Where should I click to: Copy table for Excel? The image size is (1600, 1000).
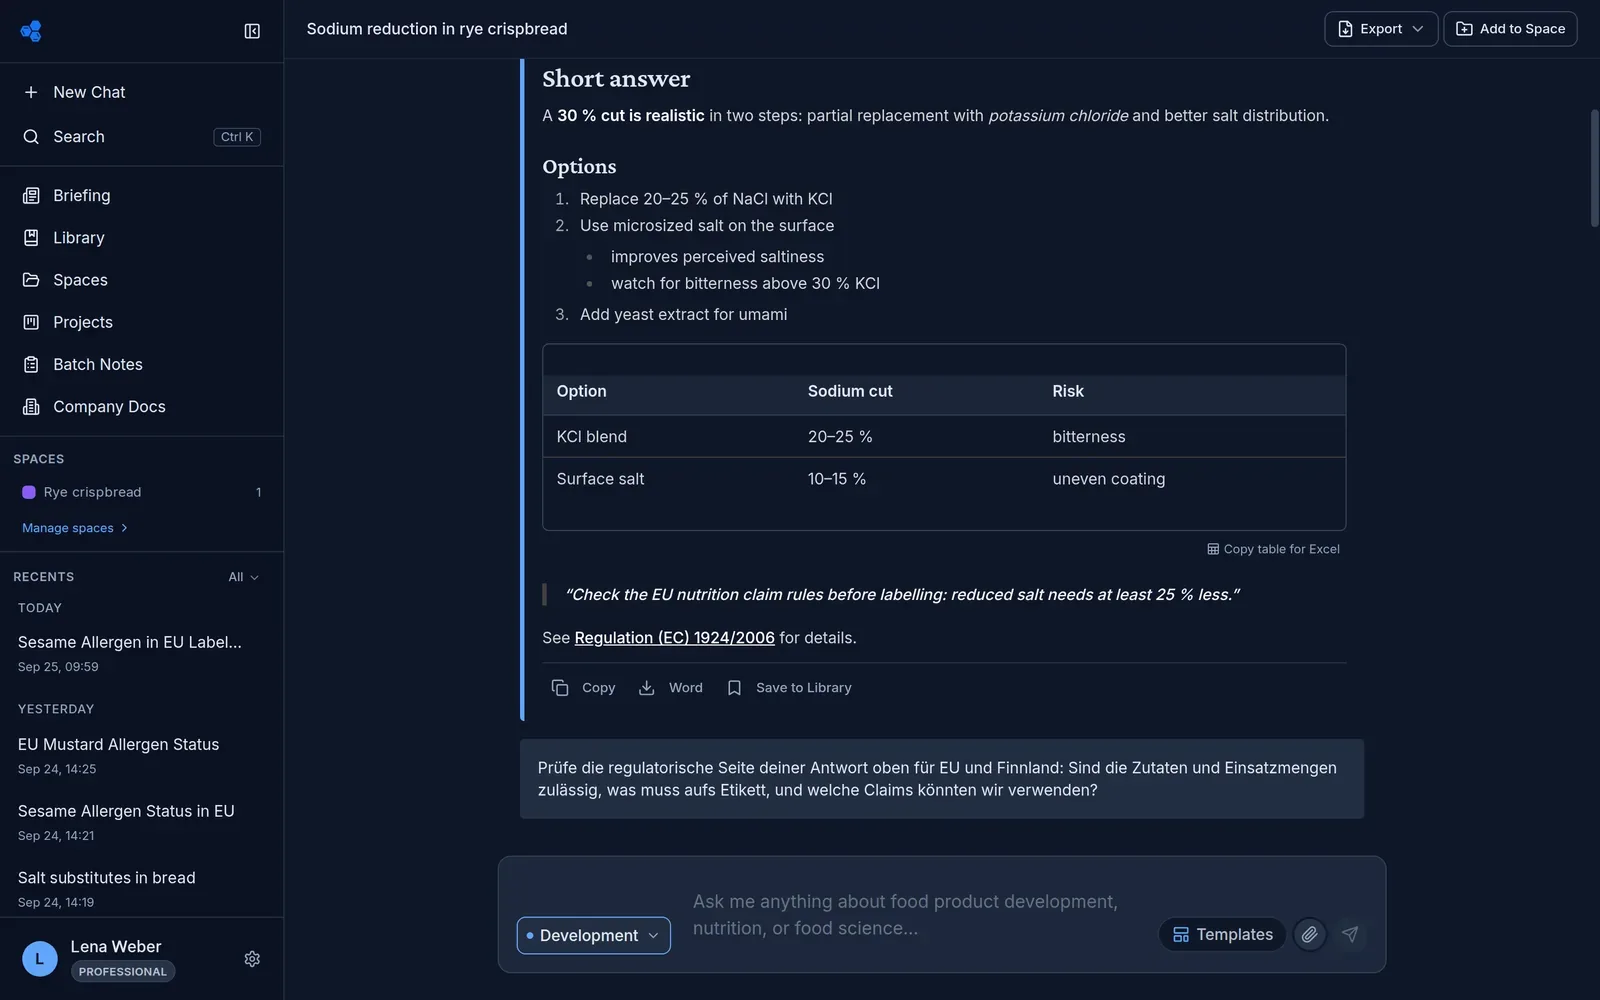(x=1273, y=549)
